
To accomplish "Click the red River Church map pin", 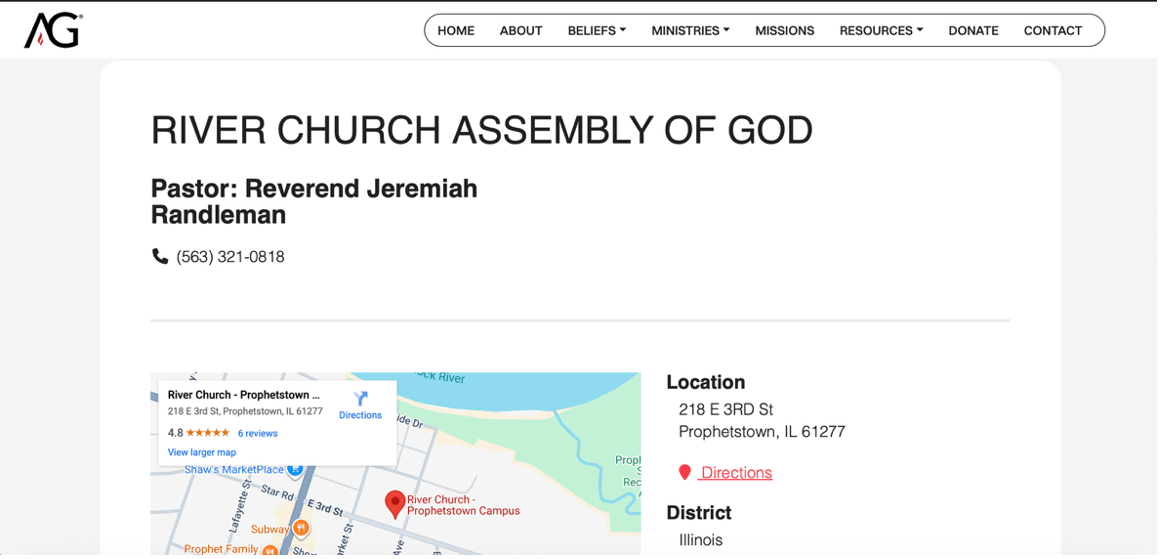I will 395,503.
